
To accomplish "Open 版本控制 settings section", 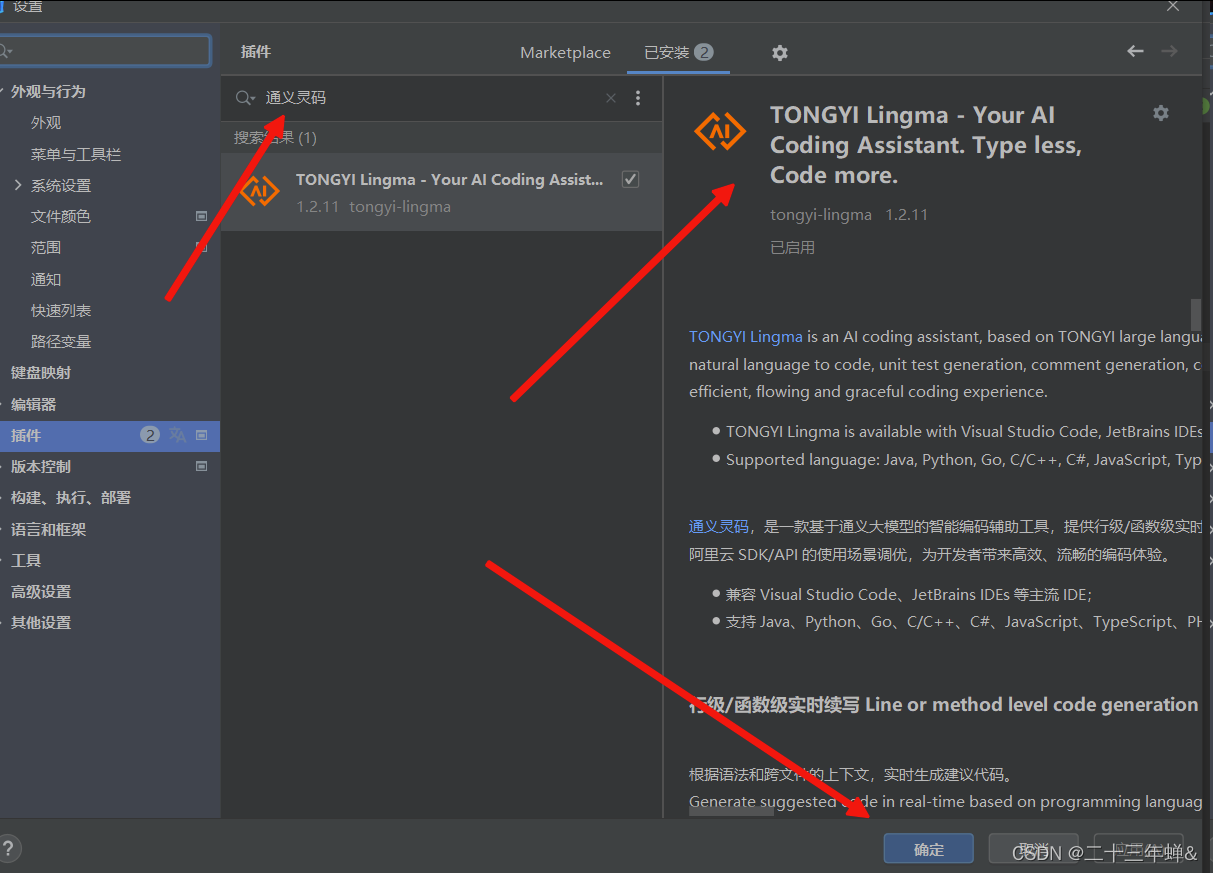I will pos(41,466).
